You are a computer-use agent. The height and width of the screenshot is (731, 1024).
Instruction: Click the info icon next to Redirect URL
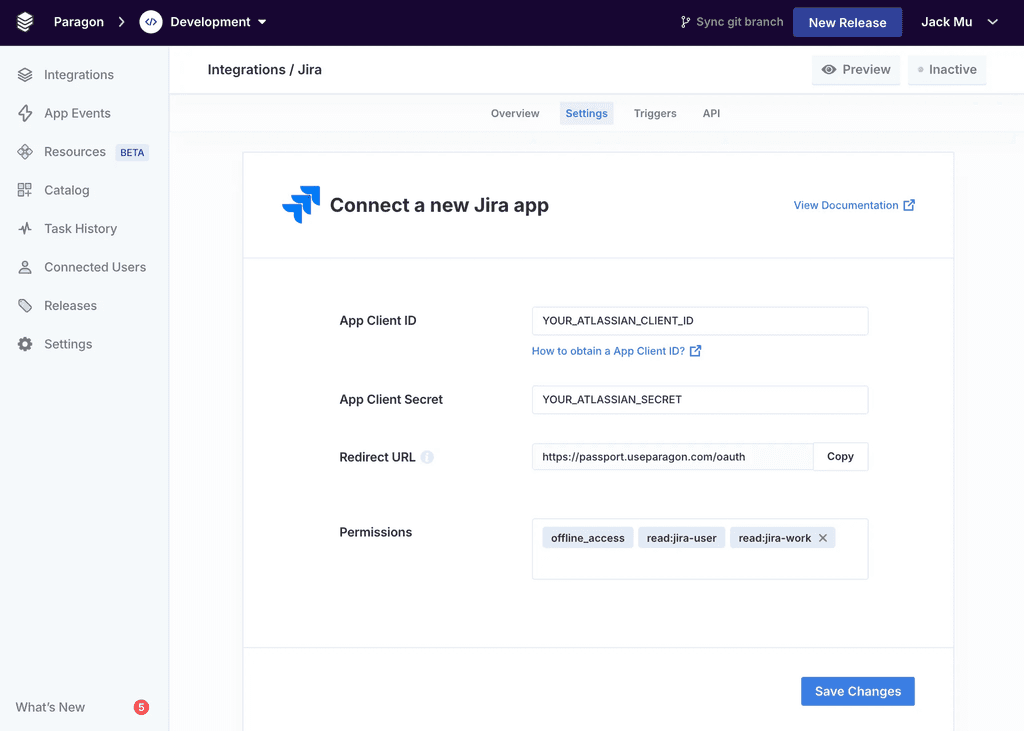(427, 456)
